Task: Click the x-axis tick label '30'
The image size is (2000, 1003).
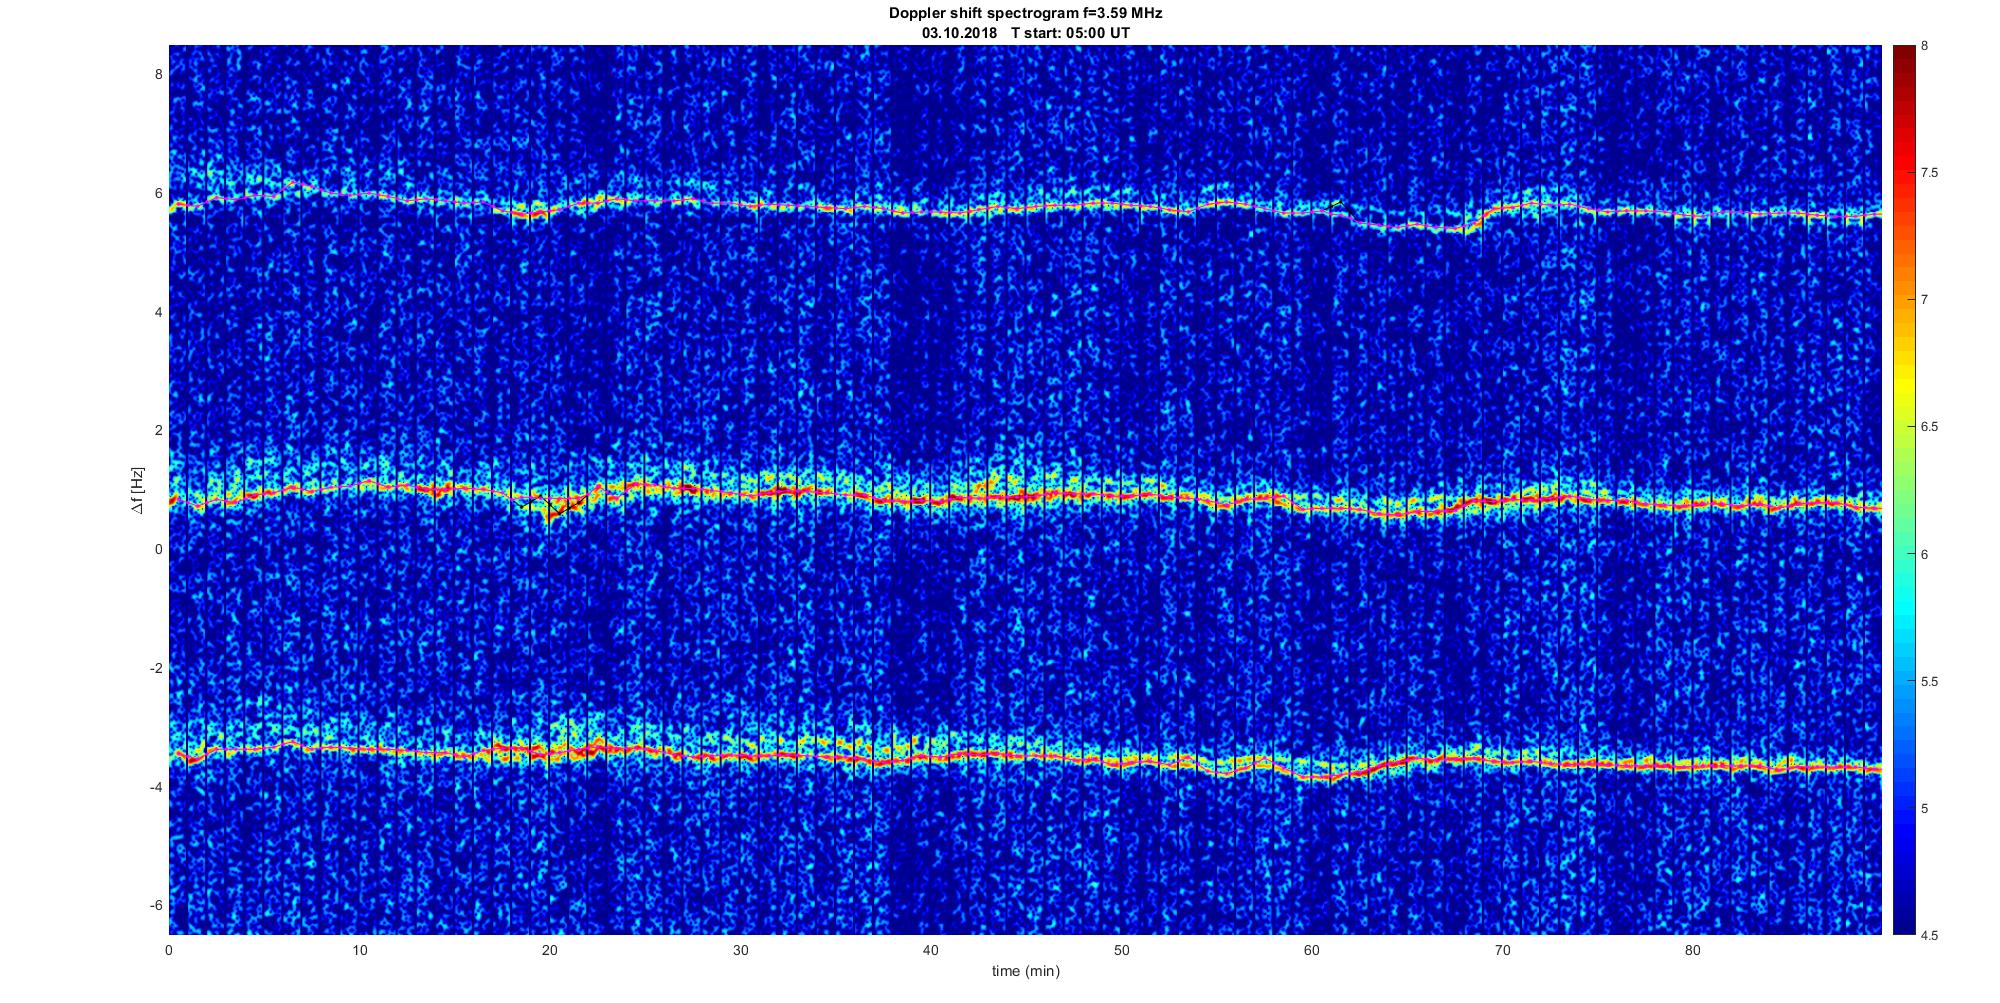Action: [x=740, y=950]
